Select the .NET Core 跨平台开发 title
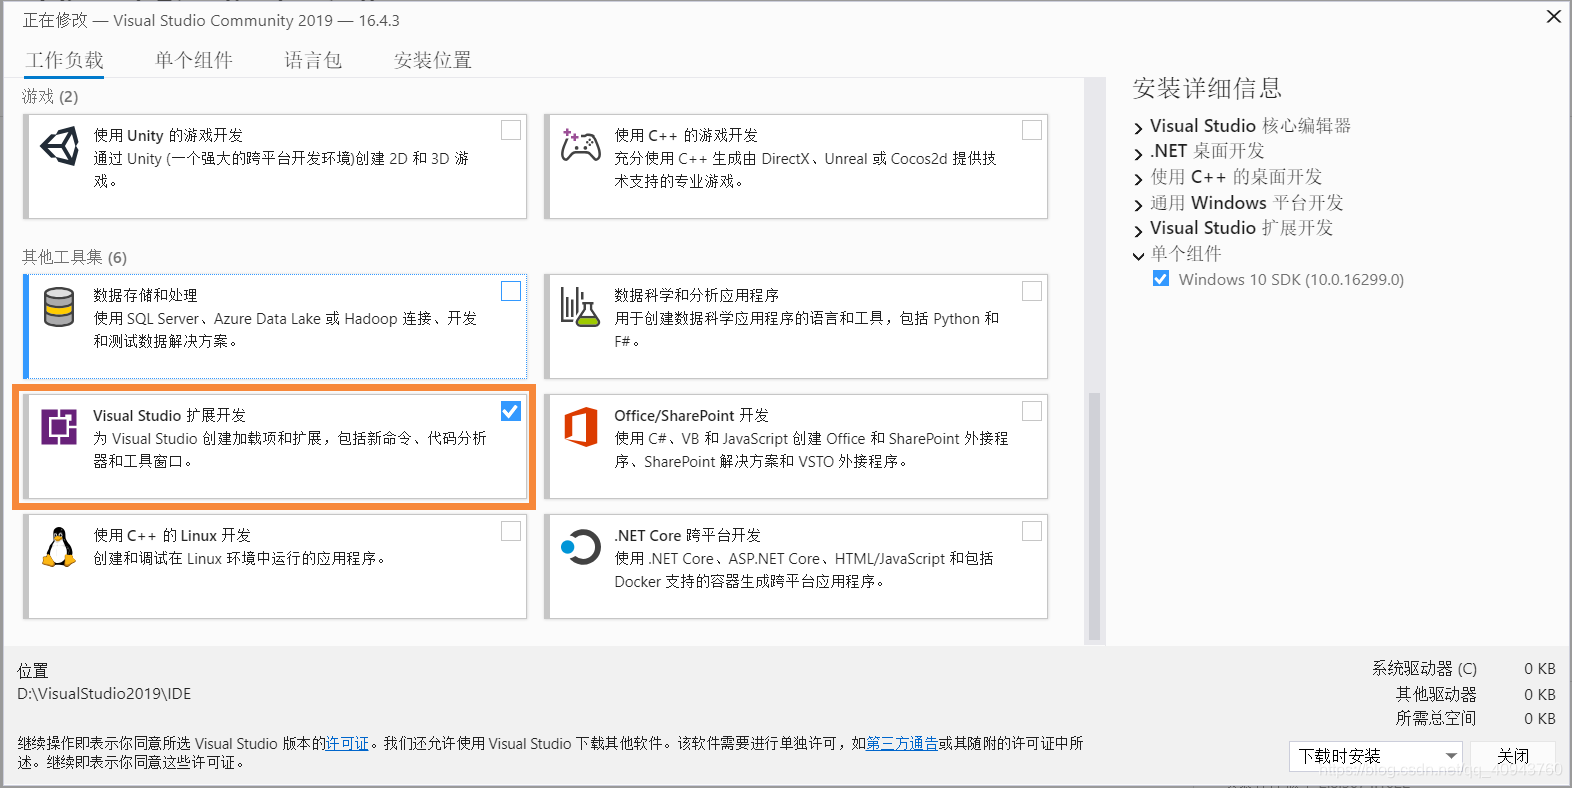The width and height of the screenshot is (1572, 788). coord(687,535)
